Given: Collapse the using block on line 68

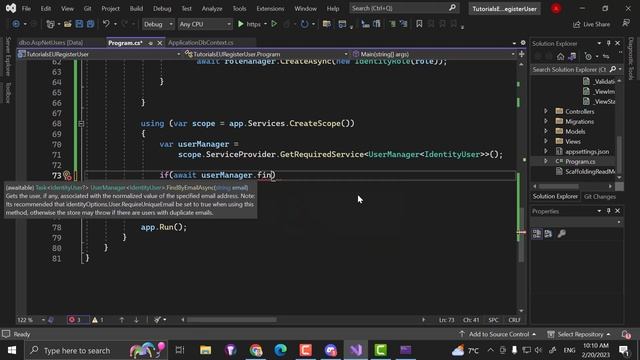Looking at the screenshot, I should click(x=81, y=123).
